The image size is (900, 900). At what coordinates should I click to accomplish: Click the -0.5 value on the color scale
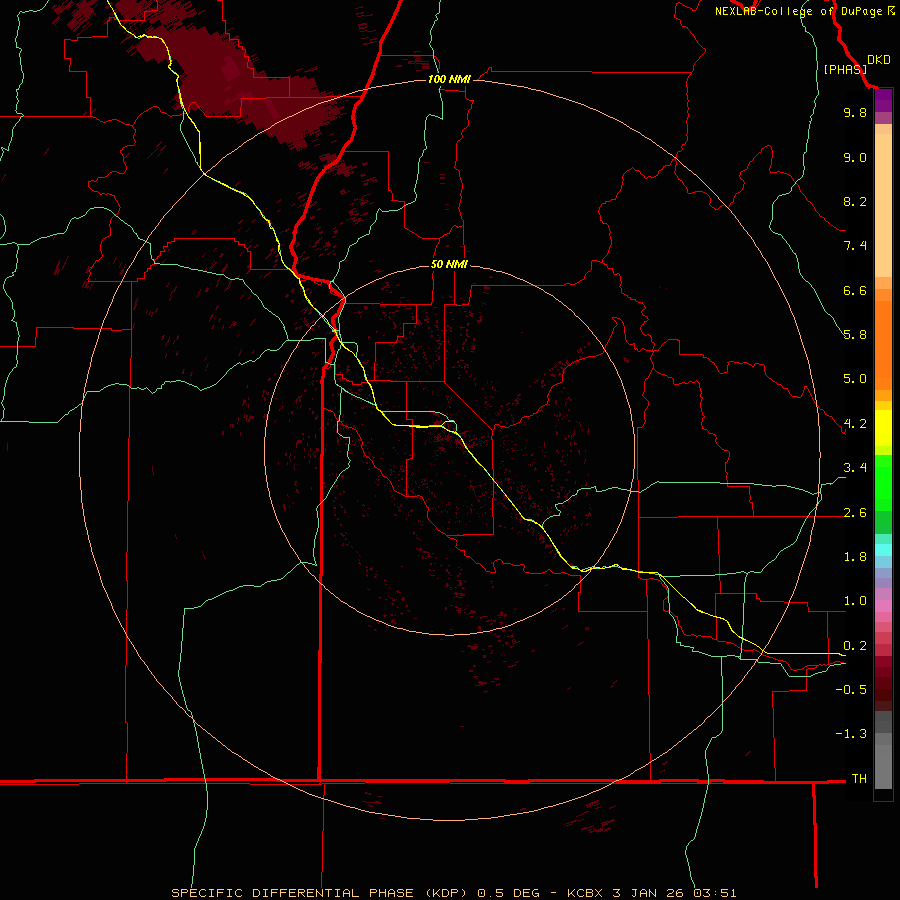point(851,690)
